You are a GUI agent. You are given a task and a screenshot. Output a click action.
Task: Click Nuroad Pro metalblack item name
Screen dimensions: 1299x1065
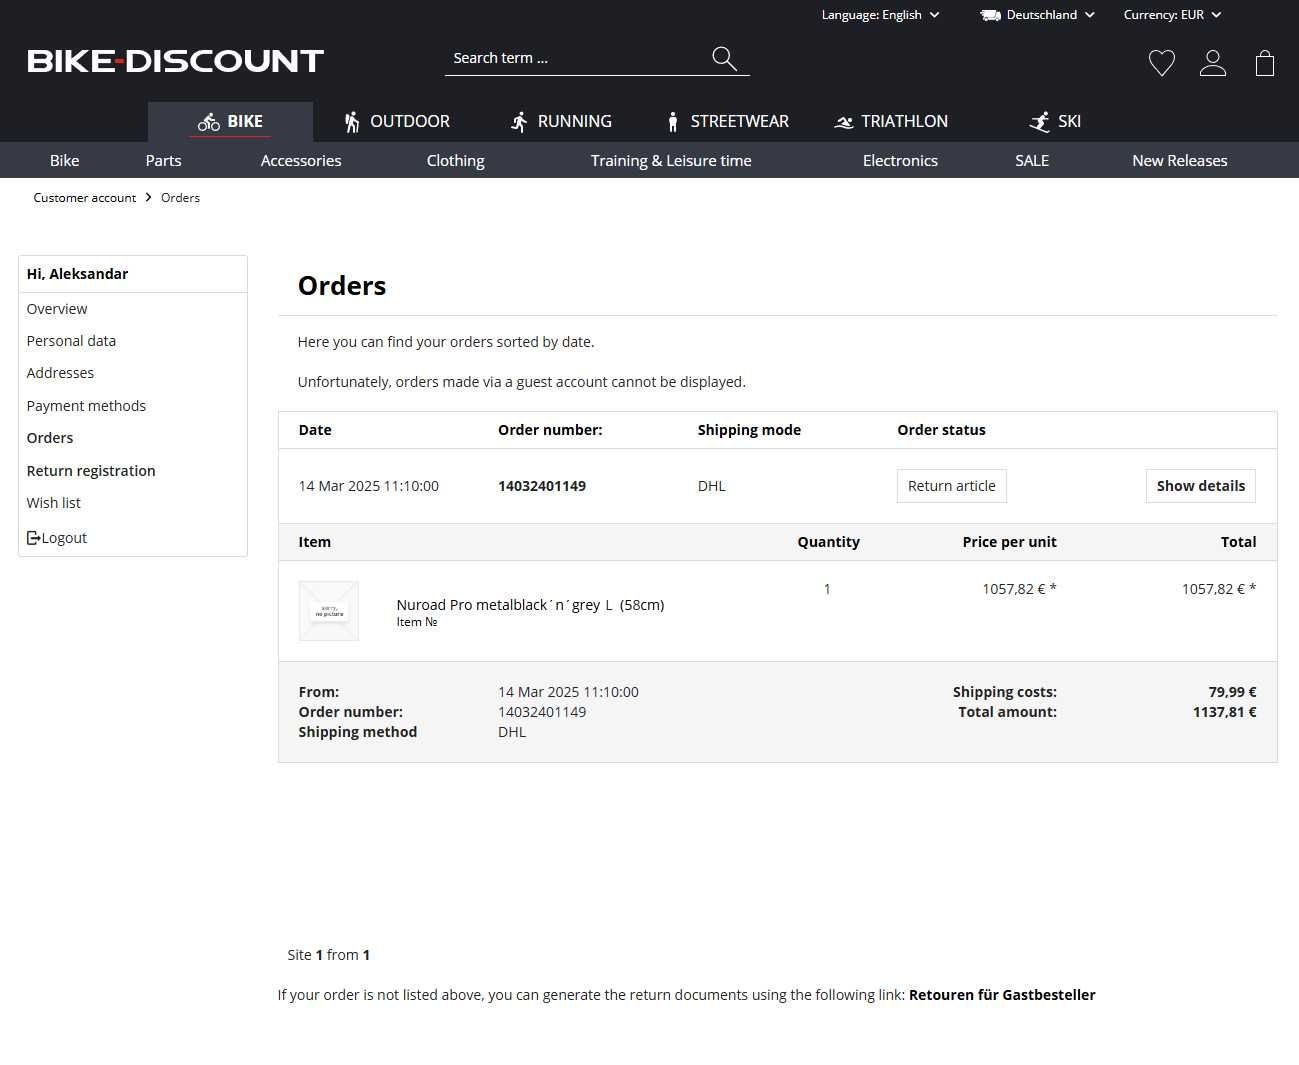(530, 605)
